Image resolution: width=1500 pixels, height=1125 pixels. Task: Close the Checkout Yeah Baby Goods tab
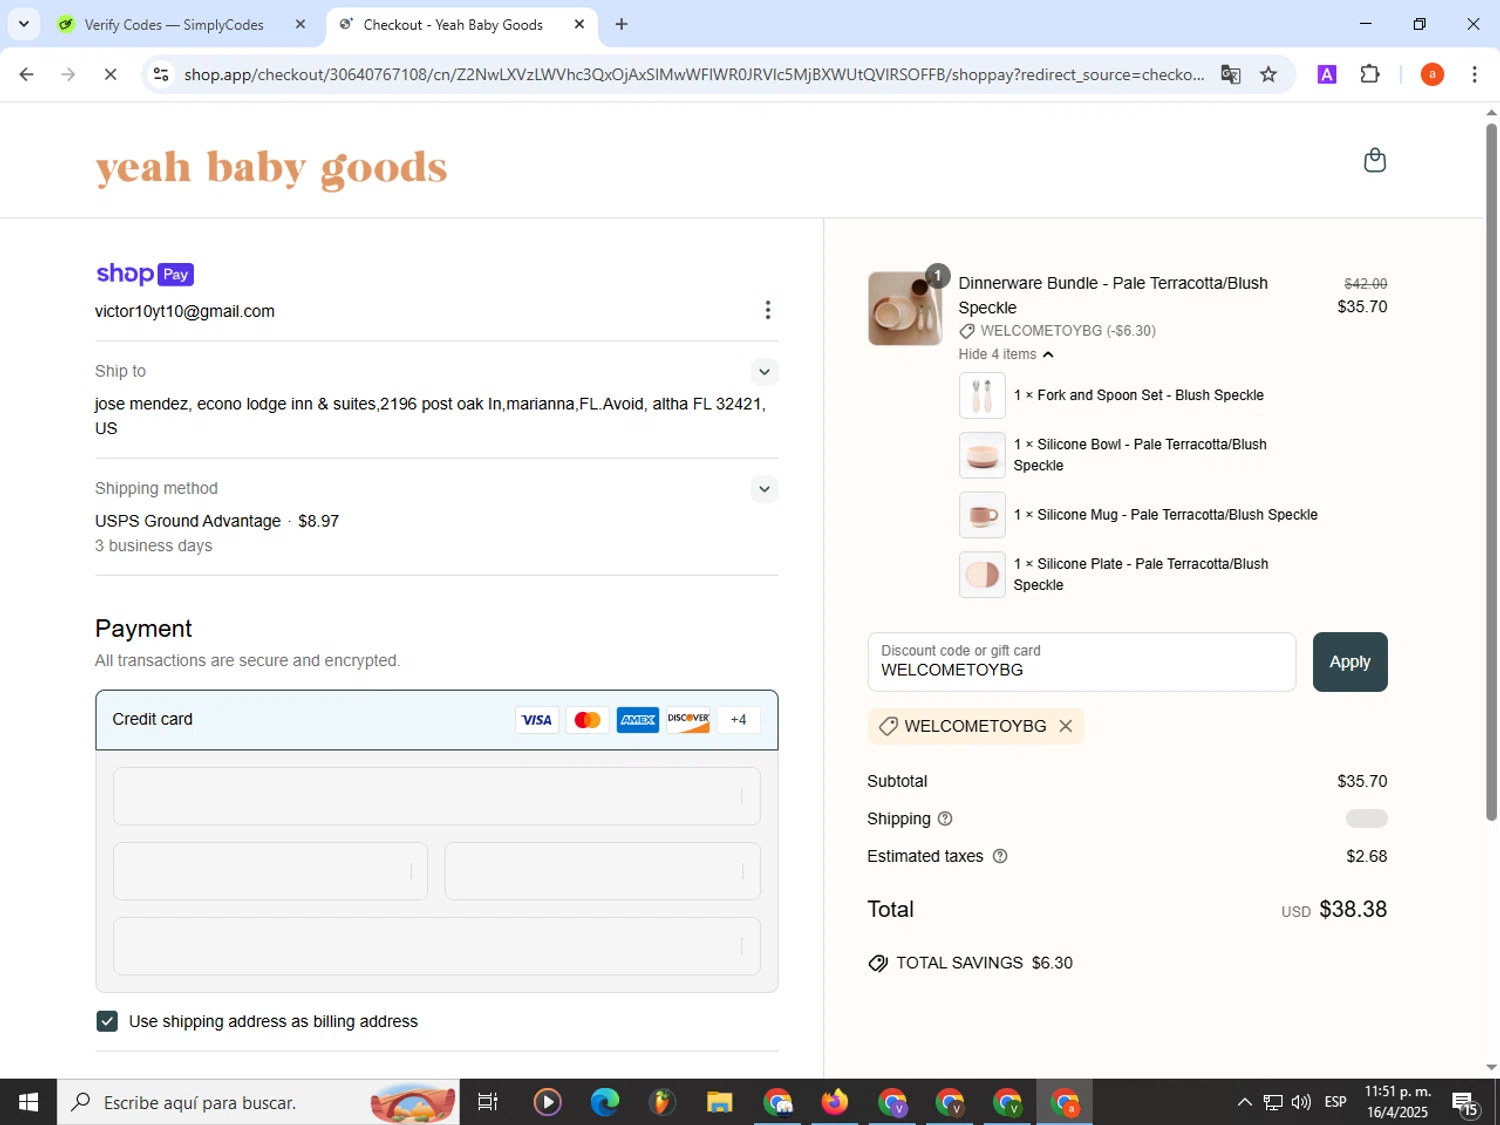coord(579,24)
